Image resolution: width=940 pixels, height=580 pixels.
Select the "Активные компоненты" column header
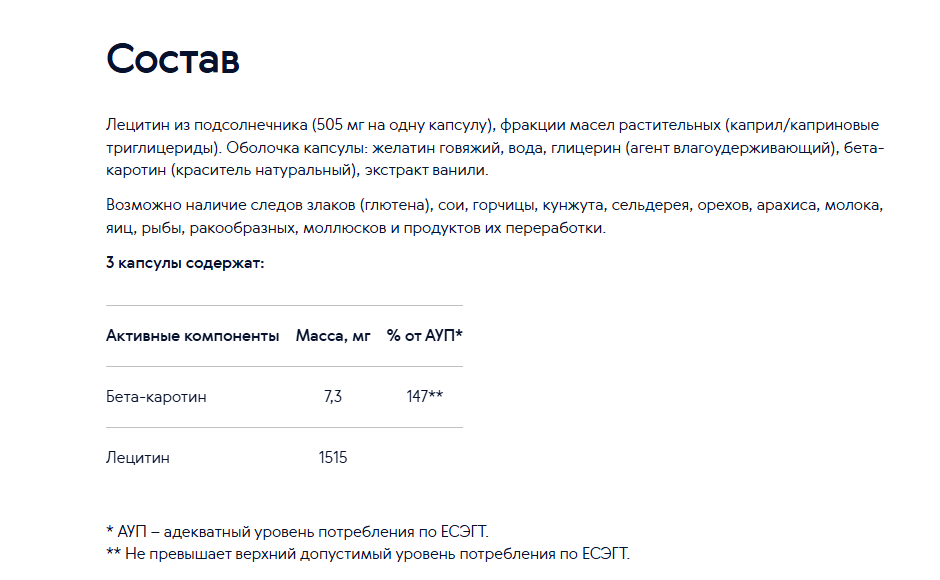pos(192,336)
